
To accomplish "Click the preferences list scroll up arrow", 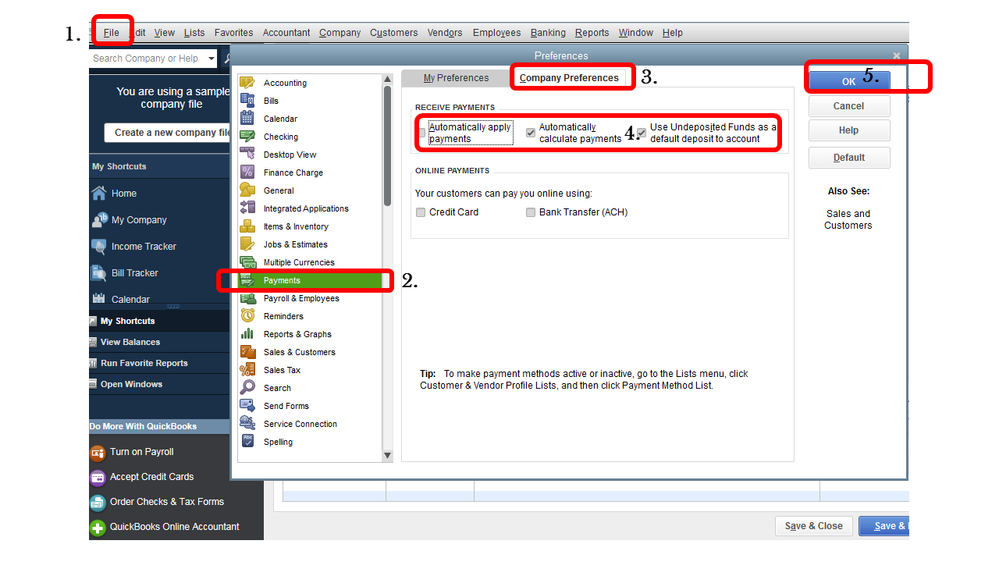I will pyautogui.click(x=387, y=79).
